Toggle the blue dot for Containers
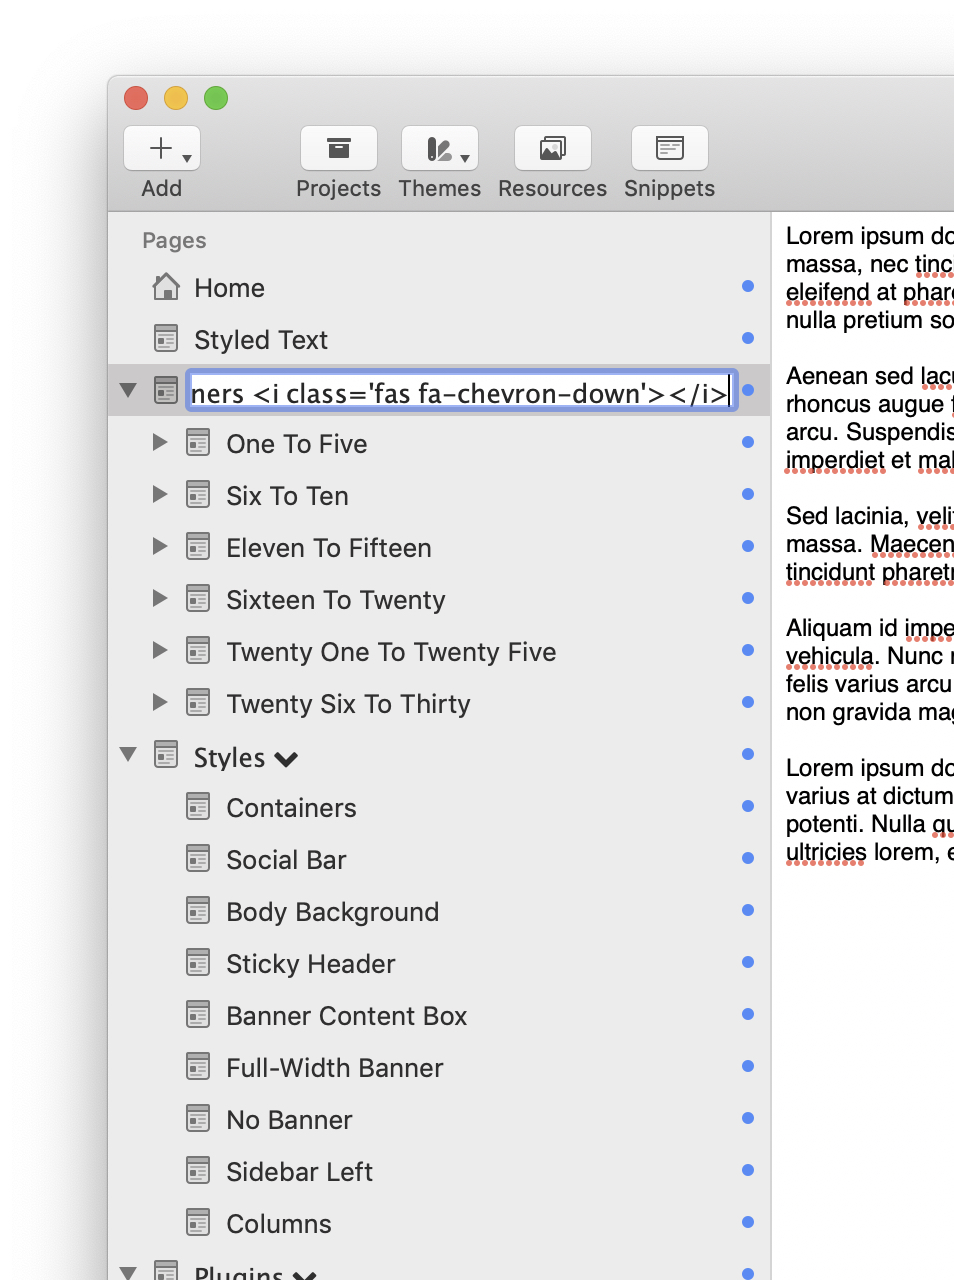954x1280 pixels. [748, 806]
